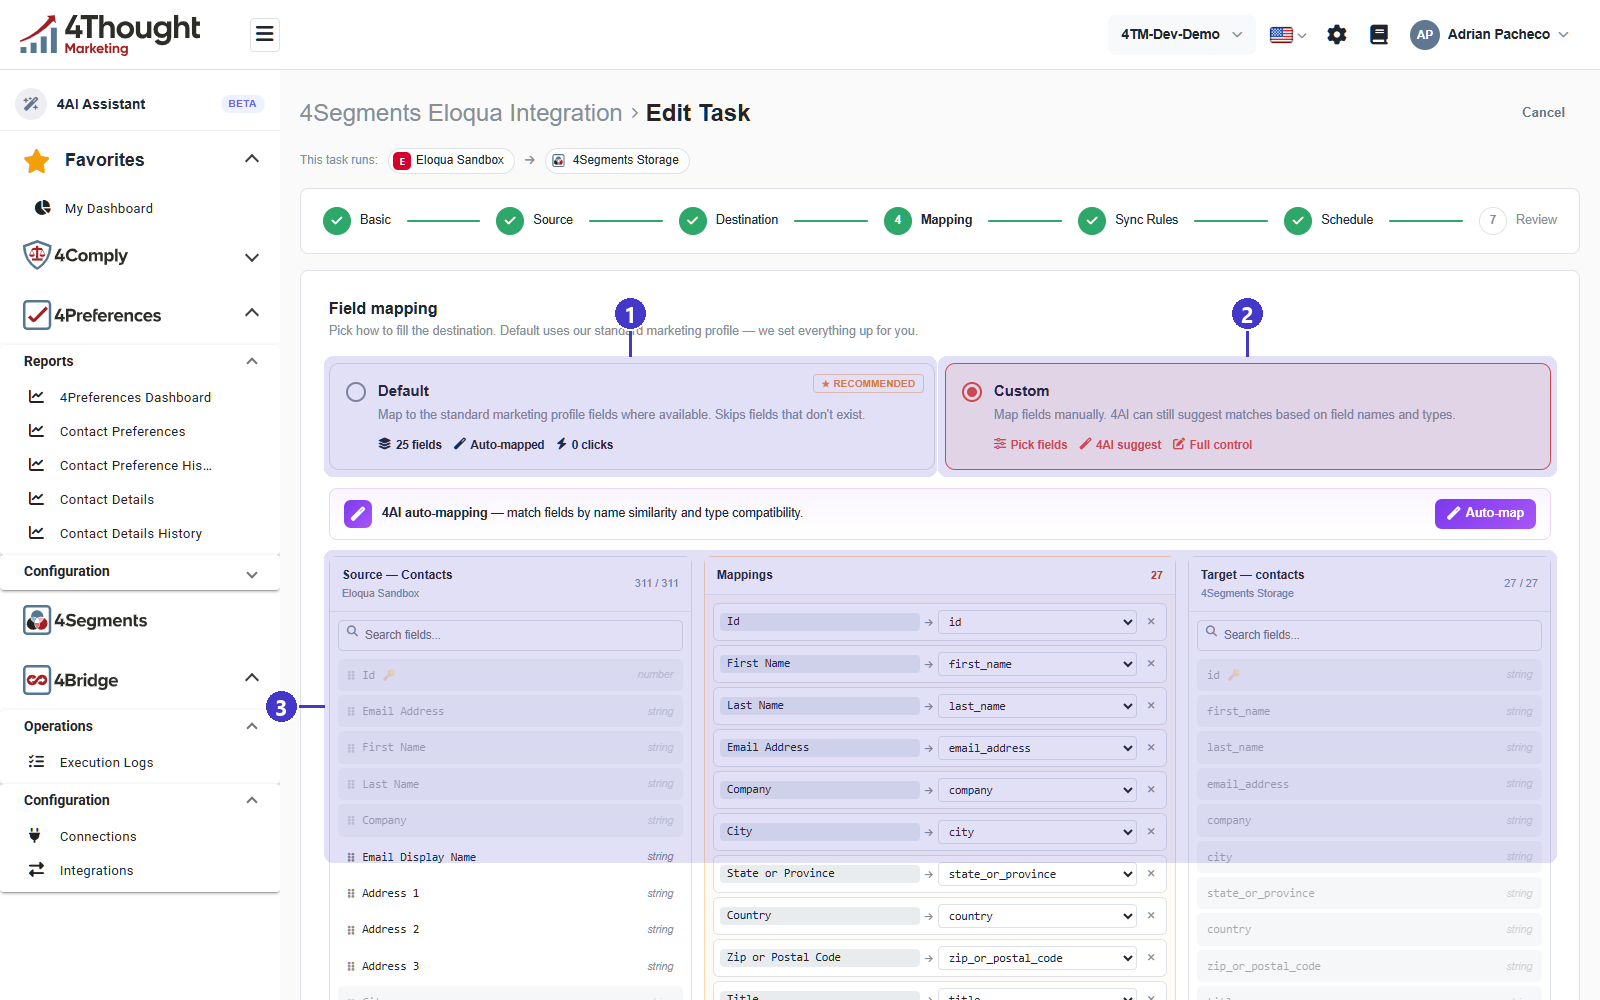The height and width of the screenshot is (1000, 1600).
Task: Click the Connections plug icon
Action: point(35,836)
